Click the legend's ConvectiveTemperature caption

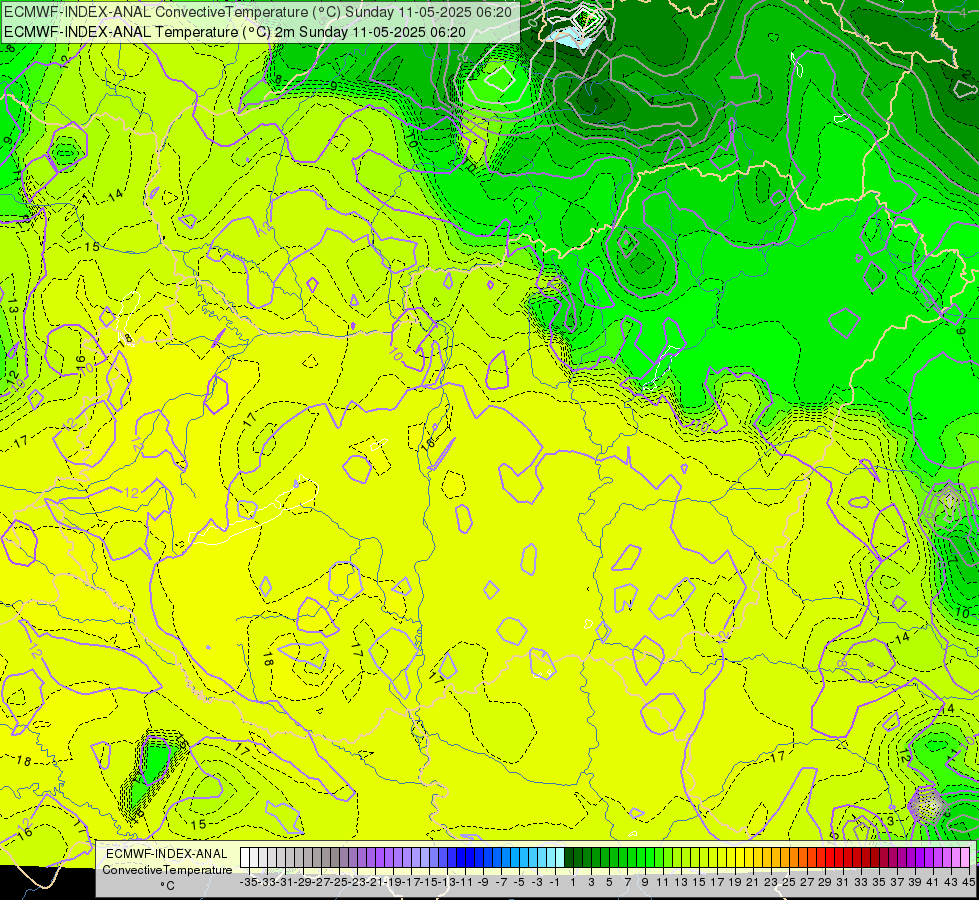[167, 869]
